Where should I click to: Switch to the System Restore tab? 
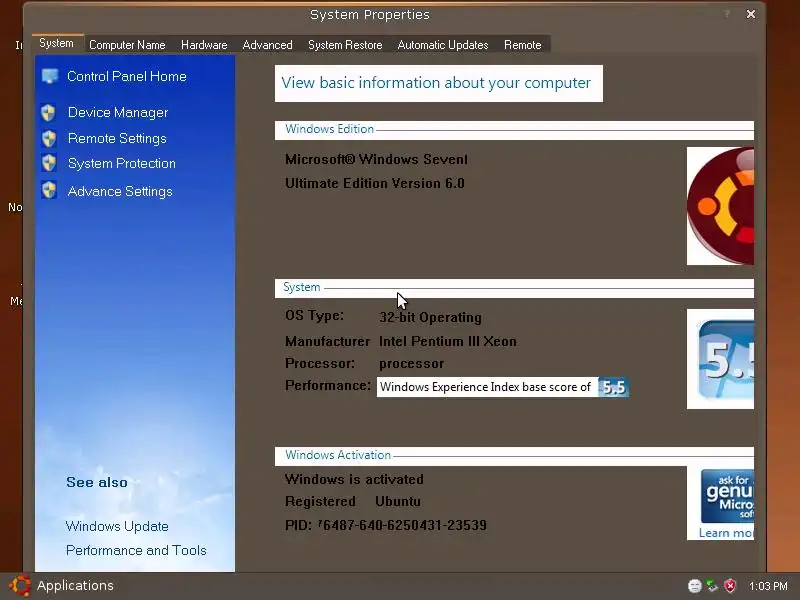tap(345, 45)
